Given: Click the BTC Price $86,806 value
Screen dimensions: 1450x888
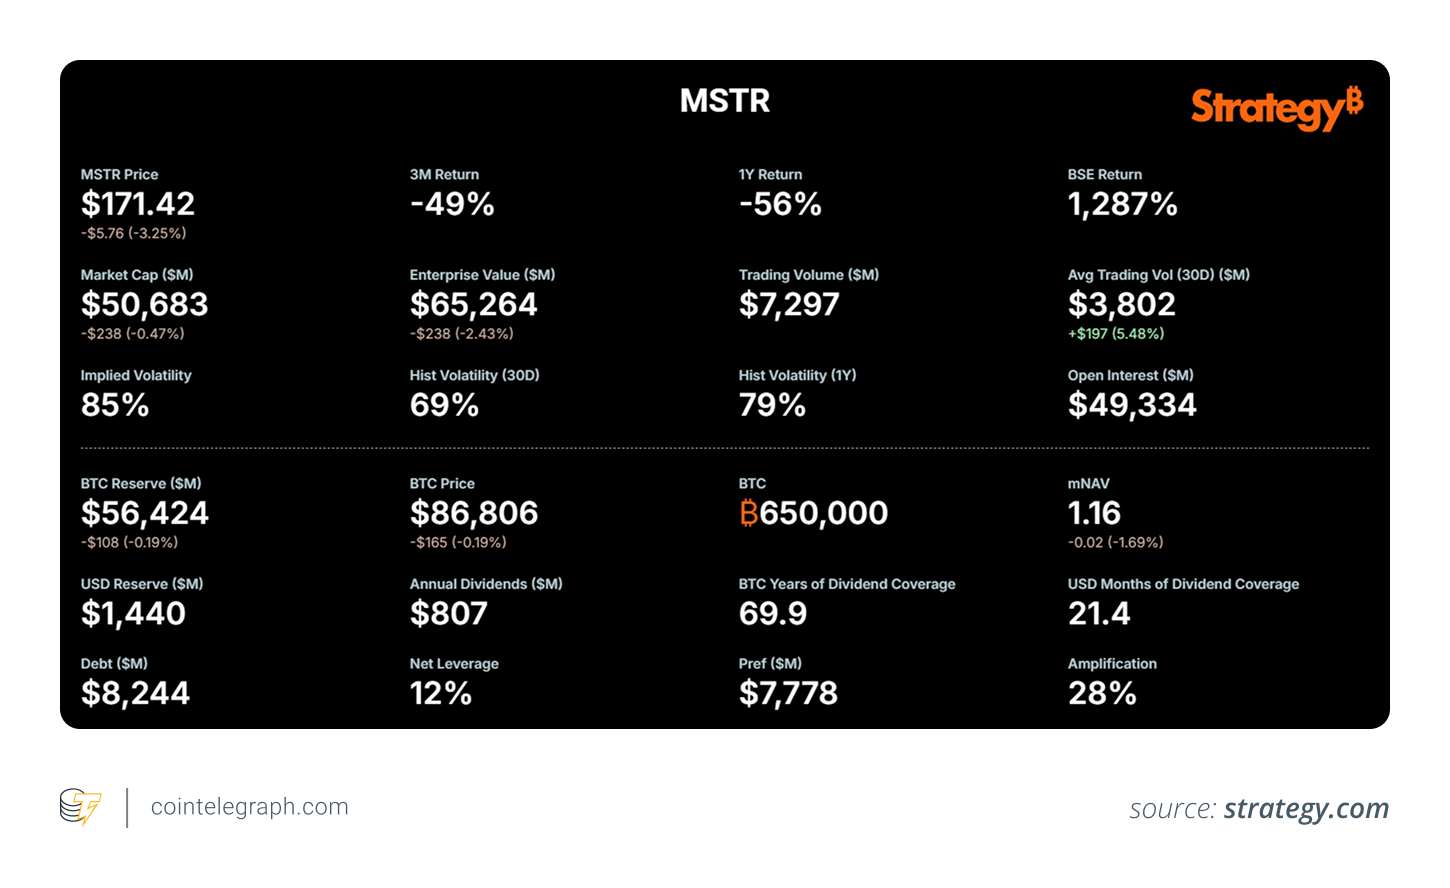Looking at the screenshot, I should 474,513.
